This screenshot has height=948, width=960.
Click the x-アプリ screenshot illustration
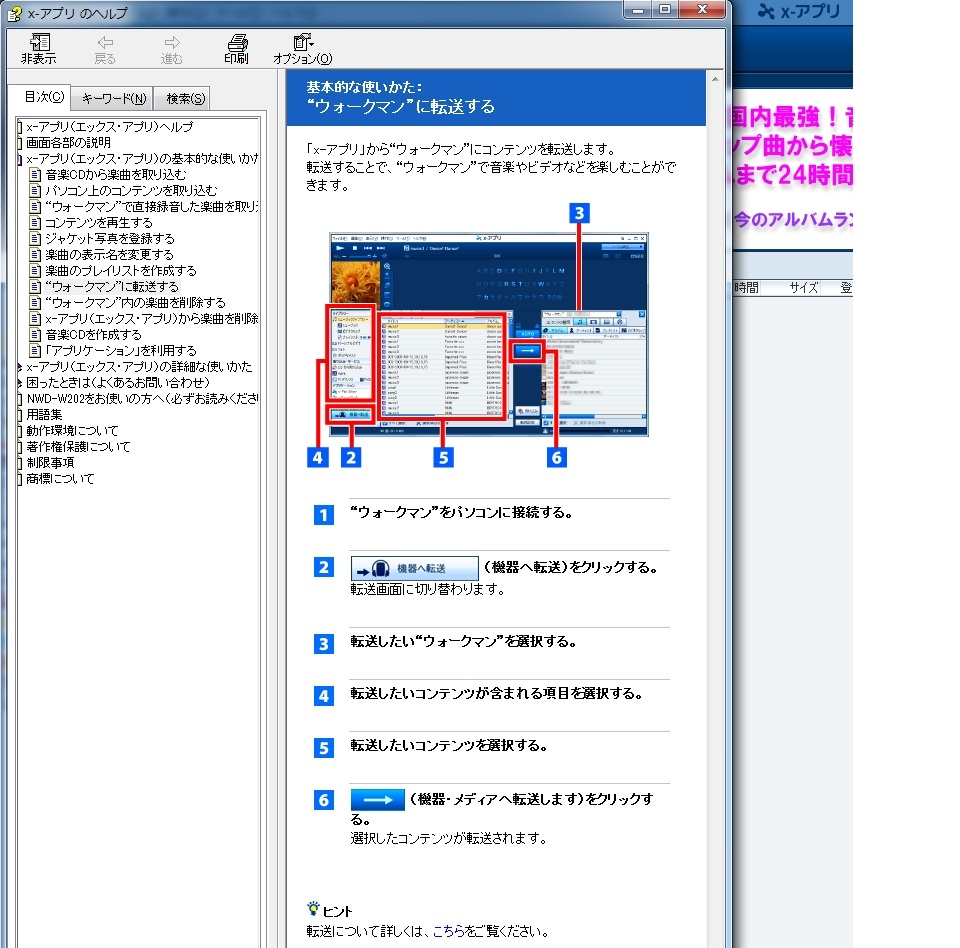tap(489, 334)
